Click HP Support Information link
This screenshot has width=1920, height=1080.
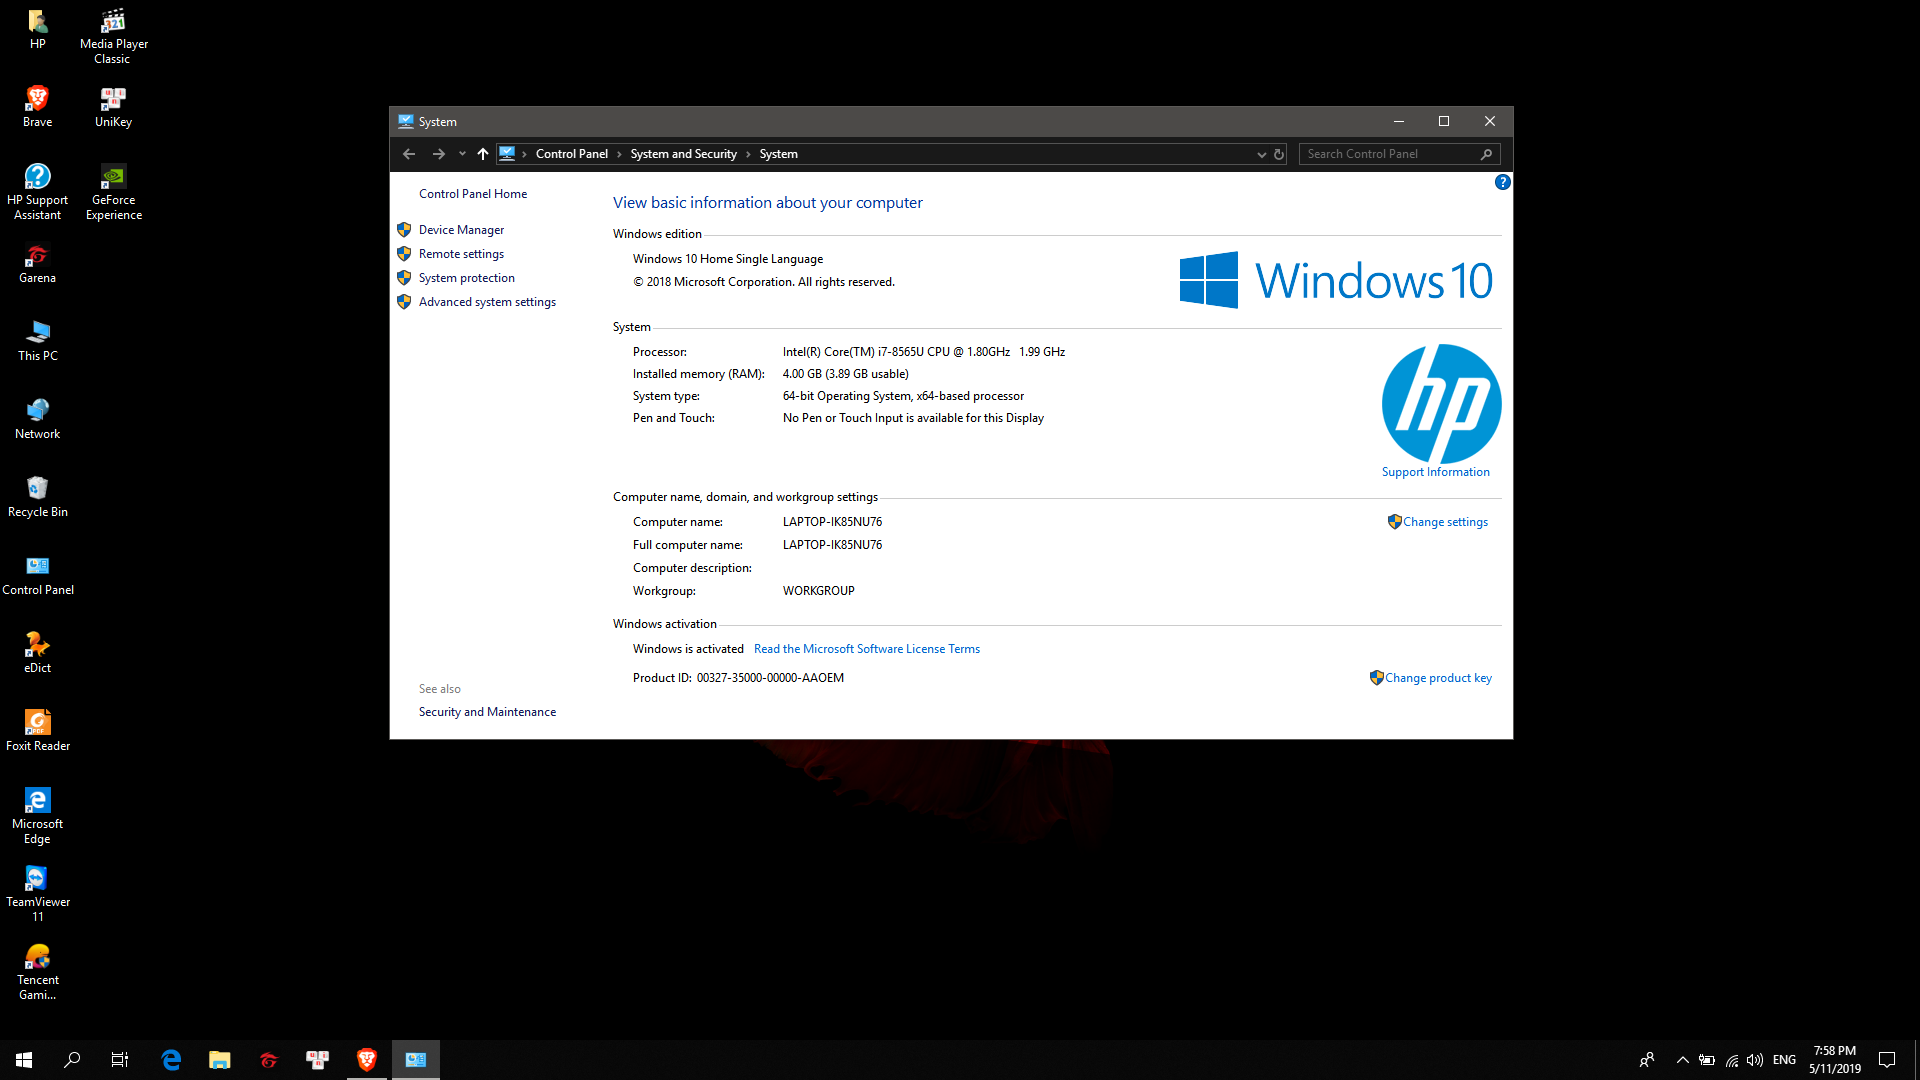coord(1435,472)
